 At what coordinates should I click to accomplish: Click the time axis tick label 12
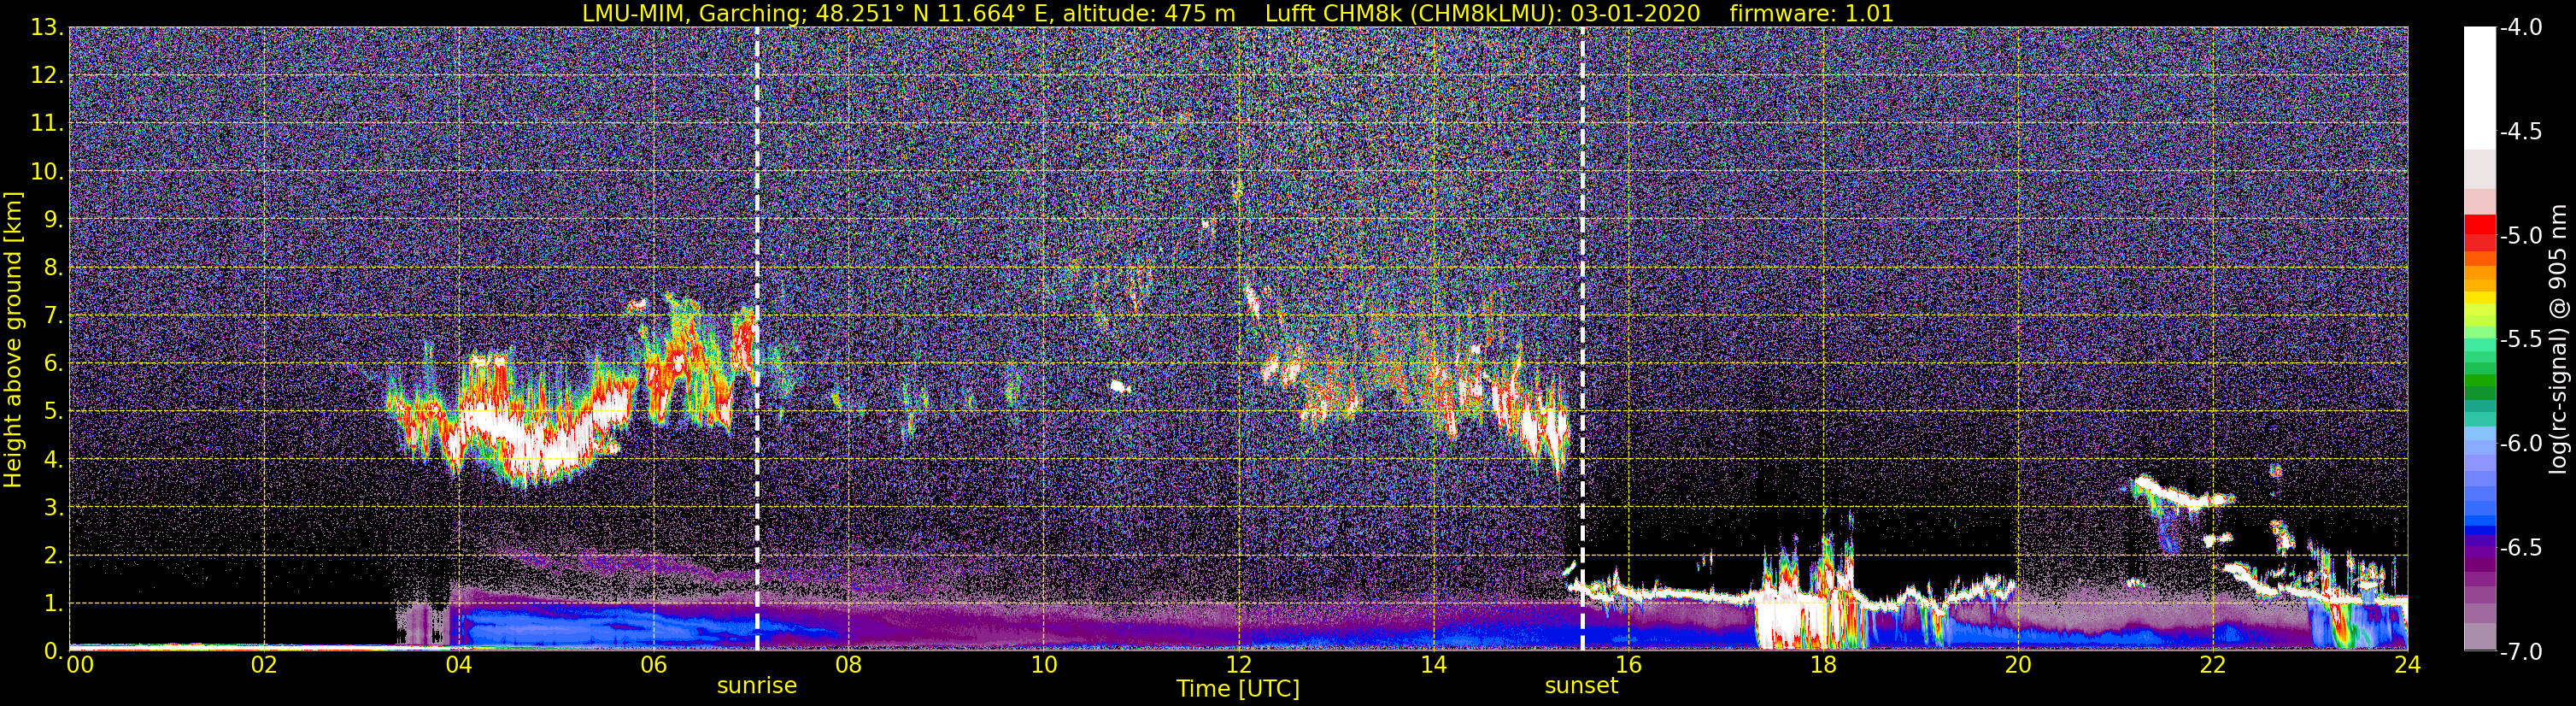pos(1238,666)
